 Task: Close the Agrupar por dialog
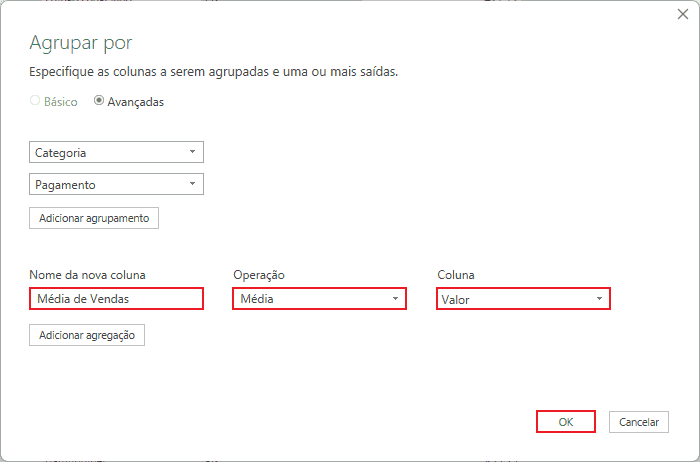[x=683, y=14]
